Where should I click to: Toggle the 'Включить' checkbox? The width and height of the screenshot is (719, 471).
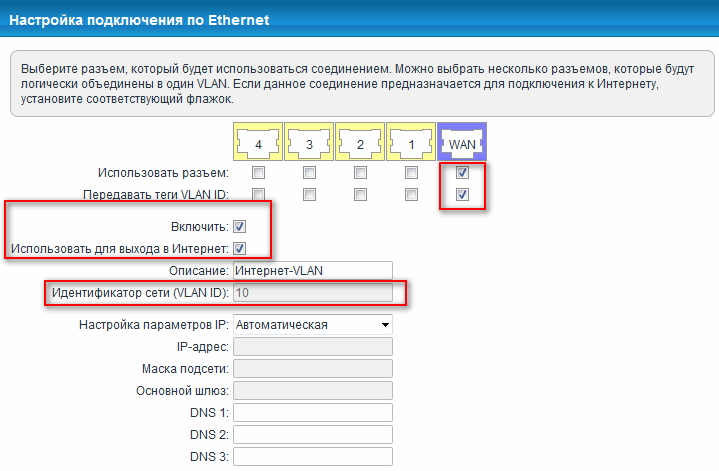tap(239, 227)
